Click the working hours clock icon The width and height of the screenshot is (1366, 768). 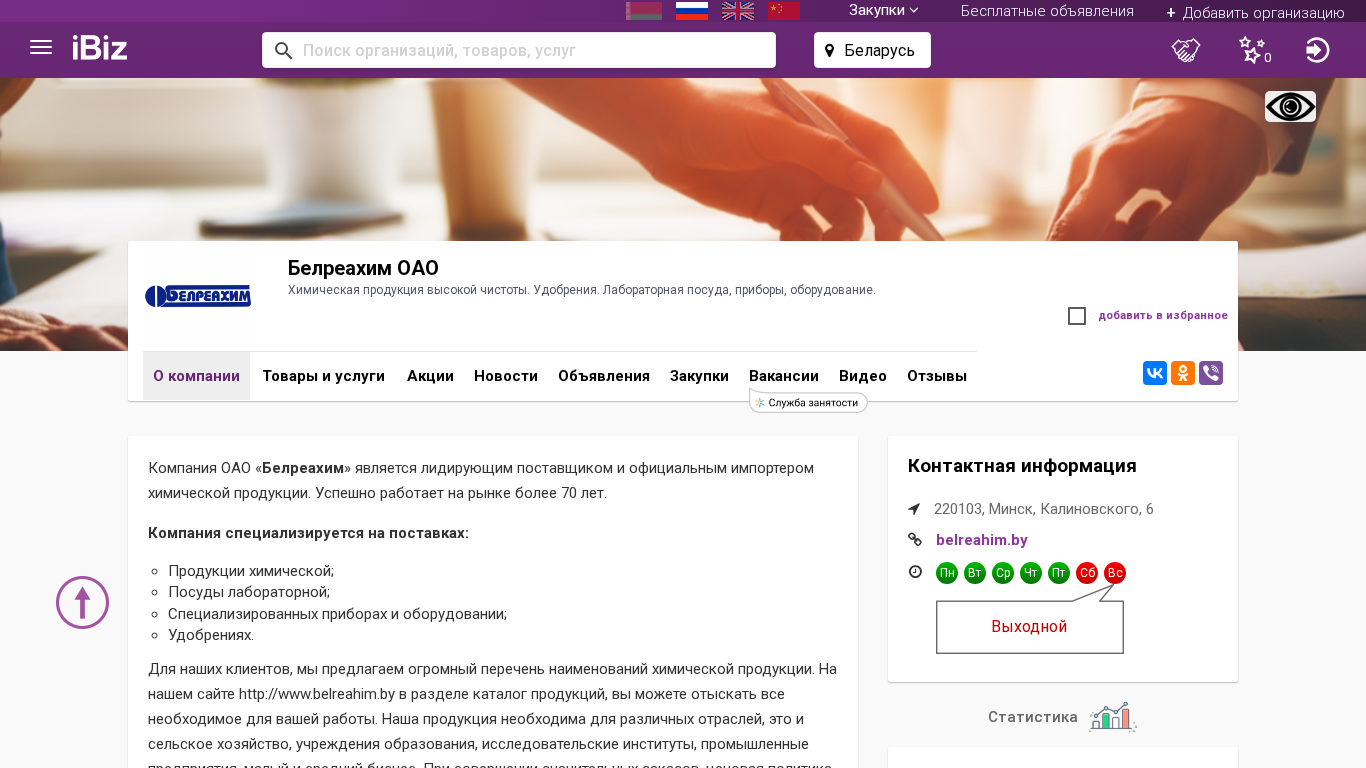point(915,572)
